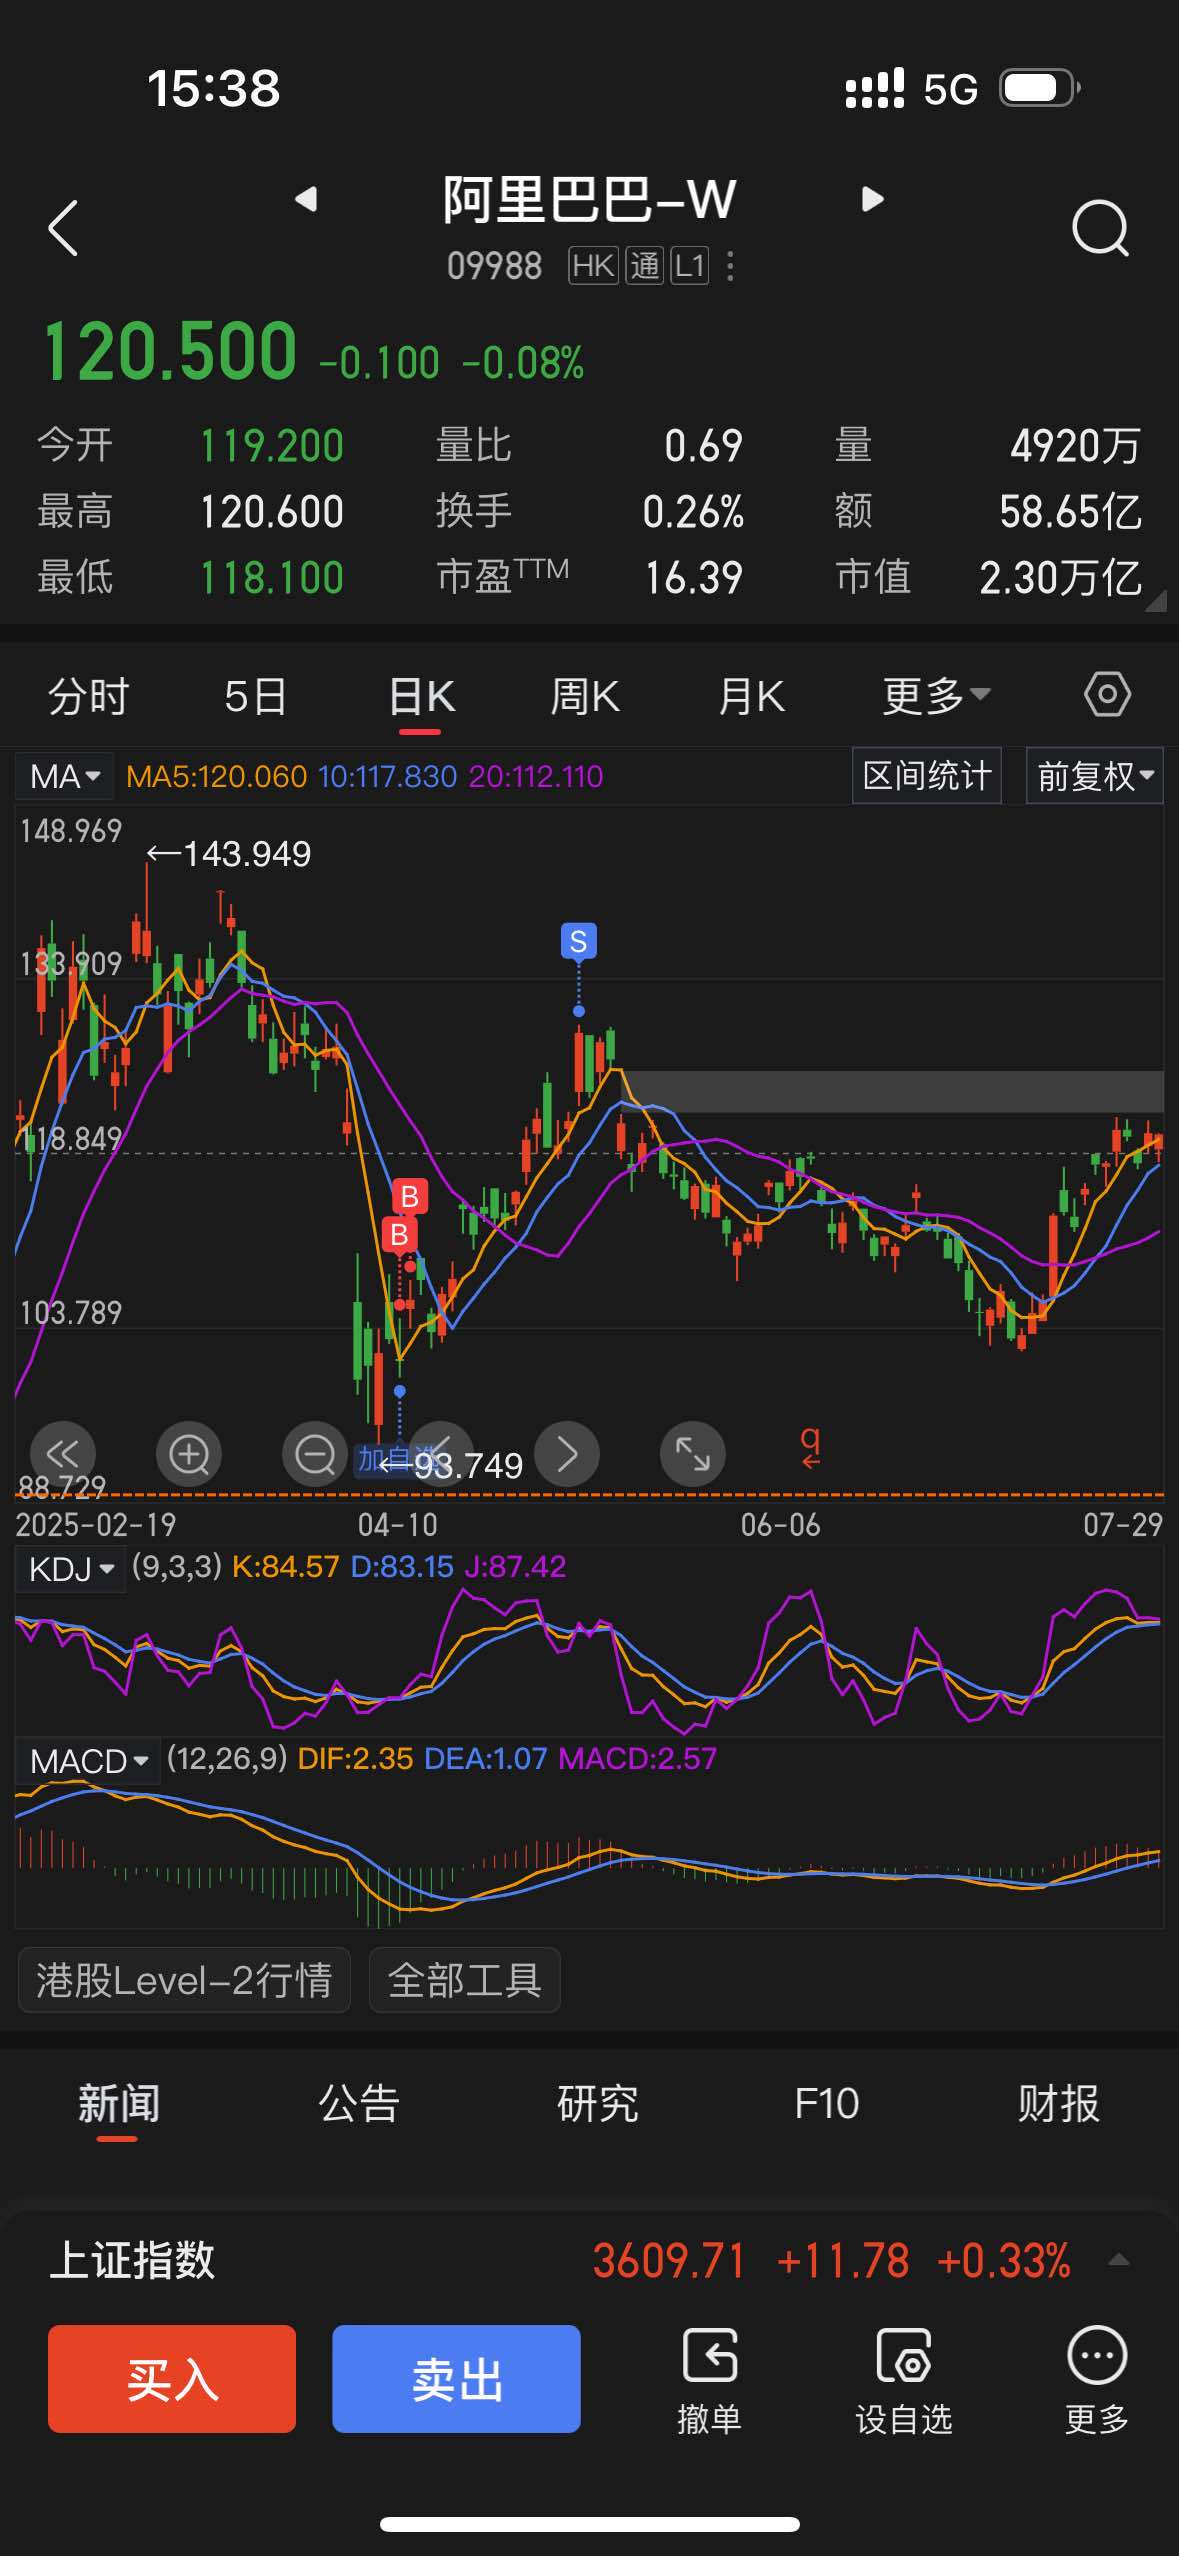Tap the 阿里巴巴-W stock title
1179x2556 pixels.
click(589, 199)
